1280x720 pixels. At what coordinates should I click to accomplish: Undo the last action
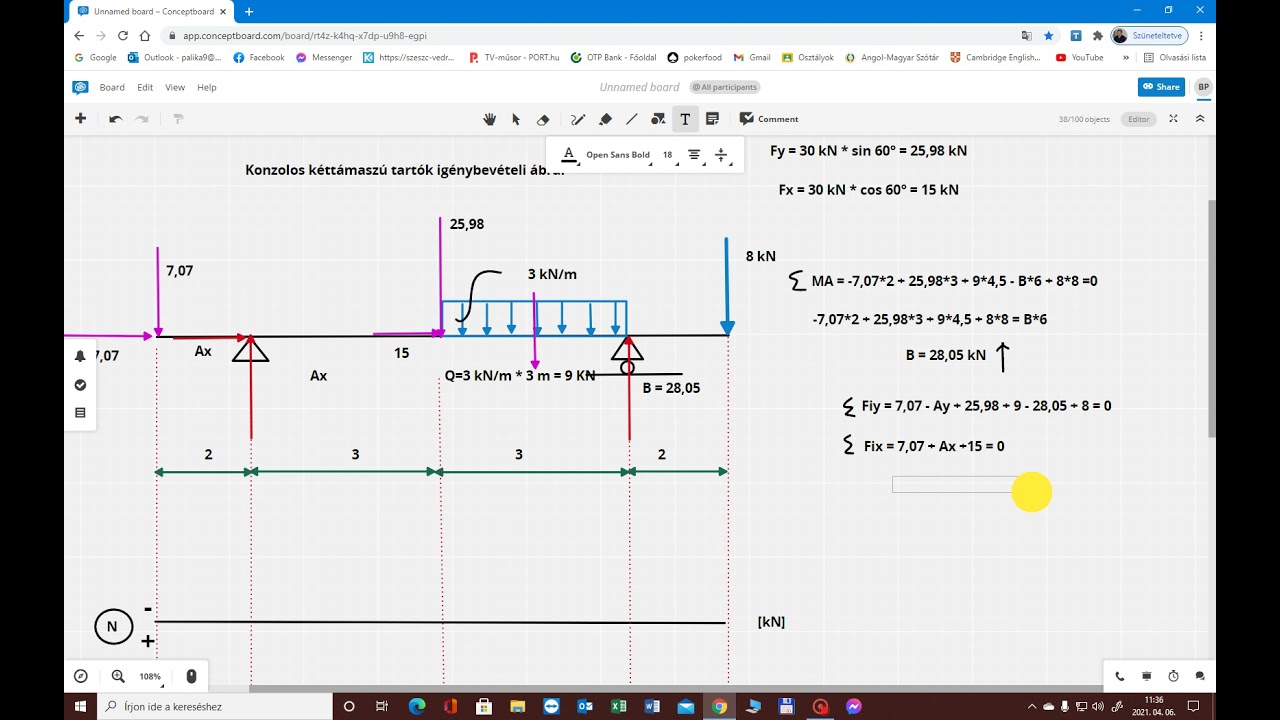[x=115, y=119]
